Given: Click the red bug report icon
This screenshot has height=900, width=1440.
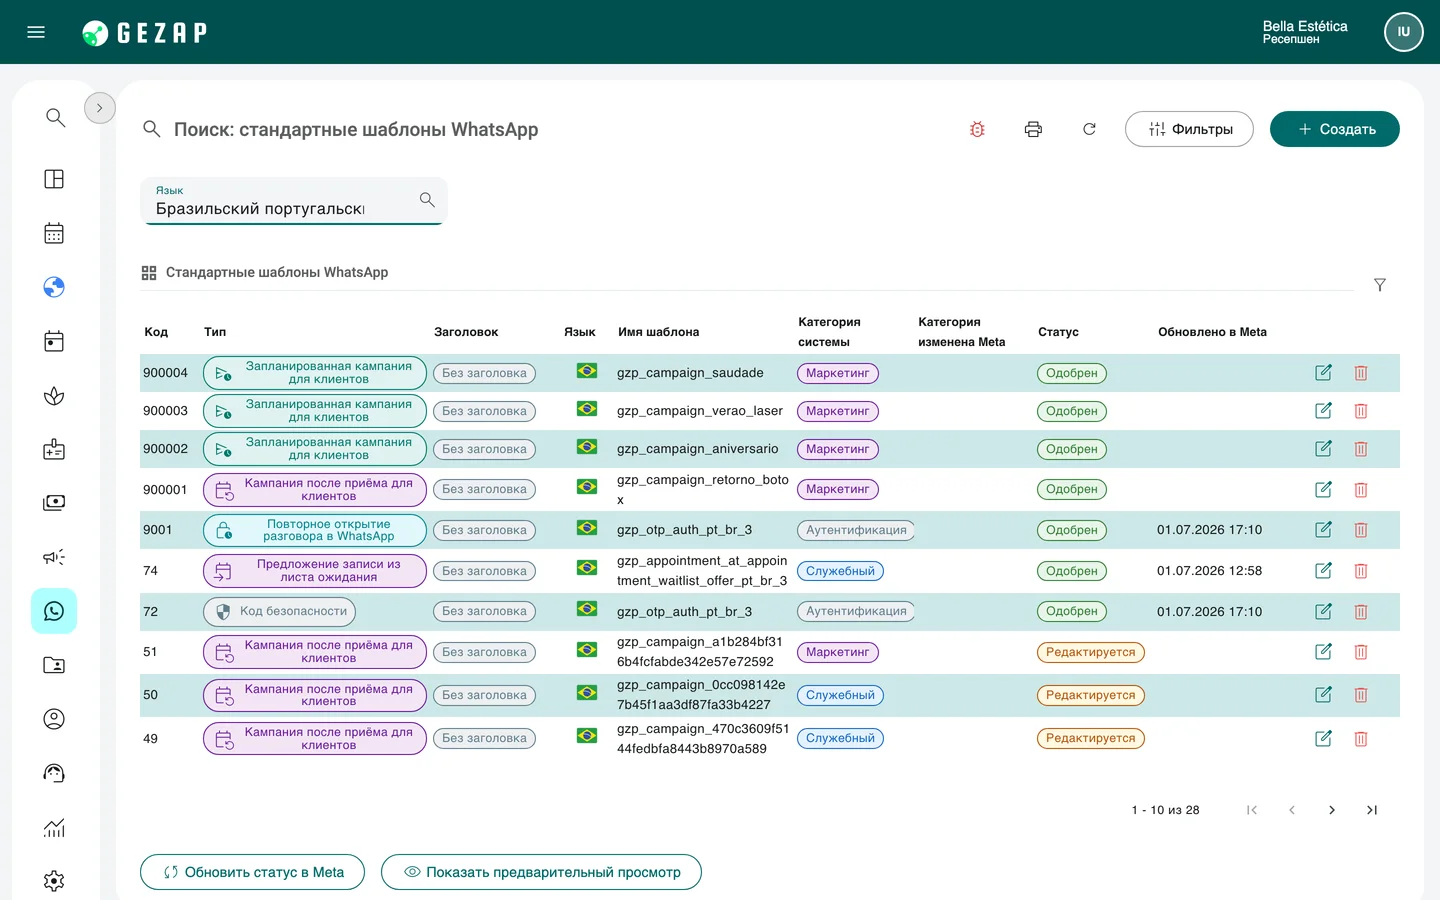Looking at the screenshot, I should tap(977, 129).
